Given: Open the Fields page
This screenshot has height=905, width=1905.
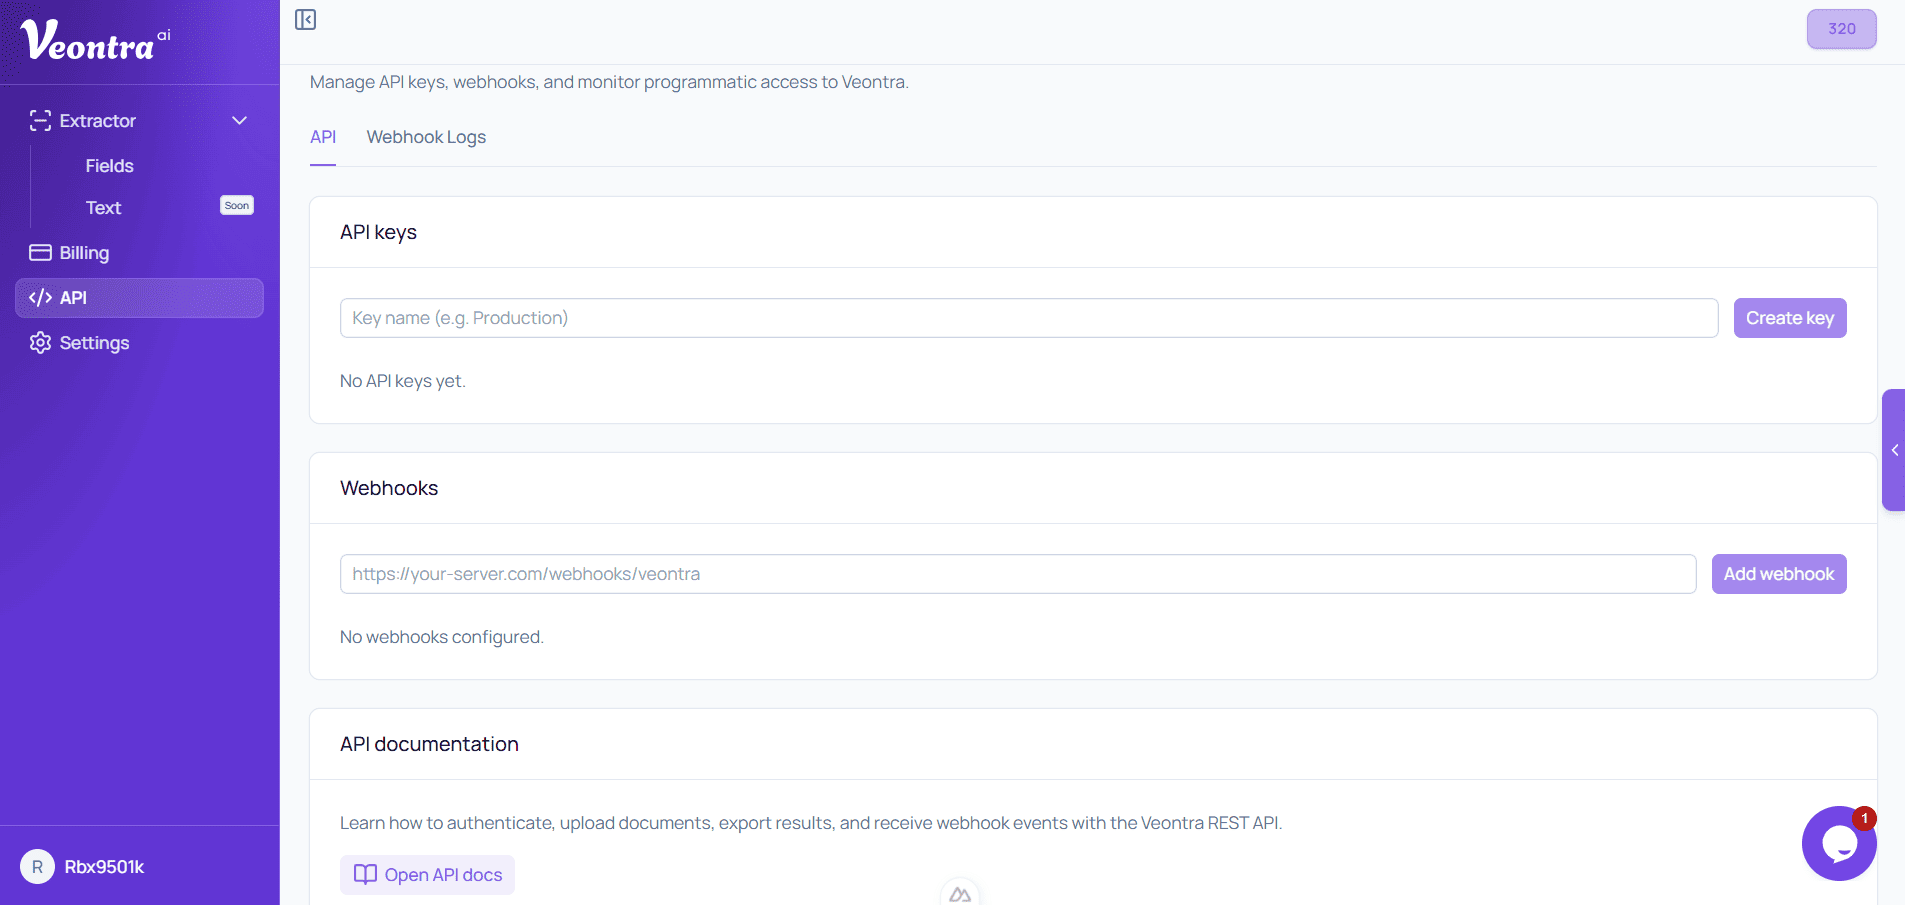Looking at the screenshot, I should tap(110, 166).
